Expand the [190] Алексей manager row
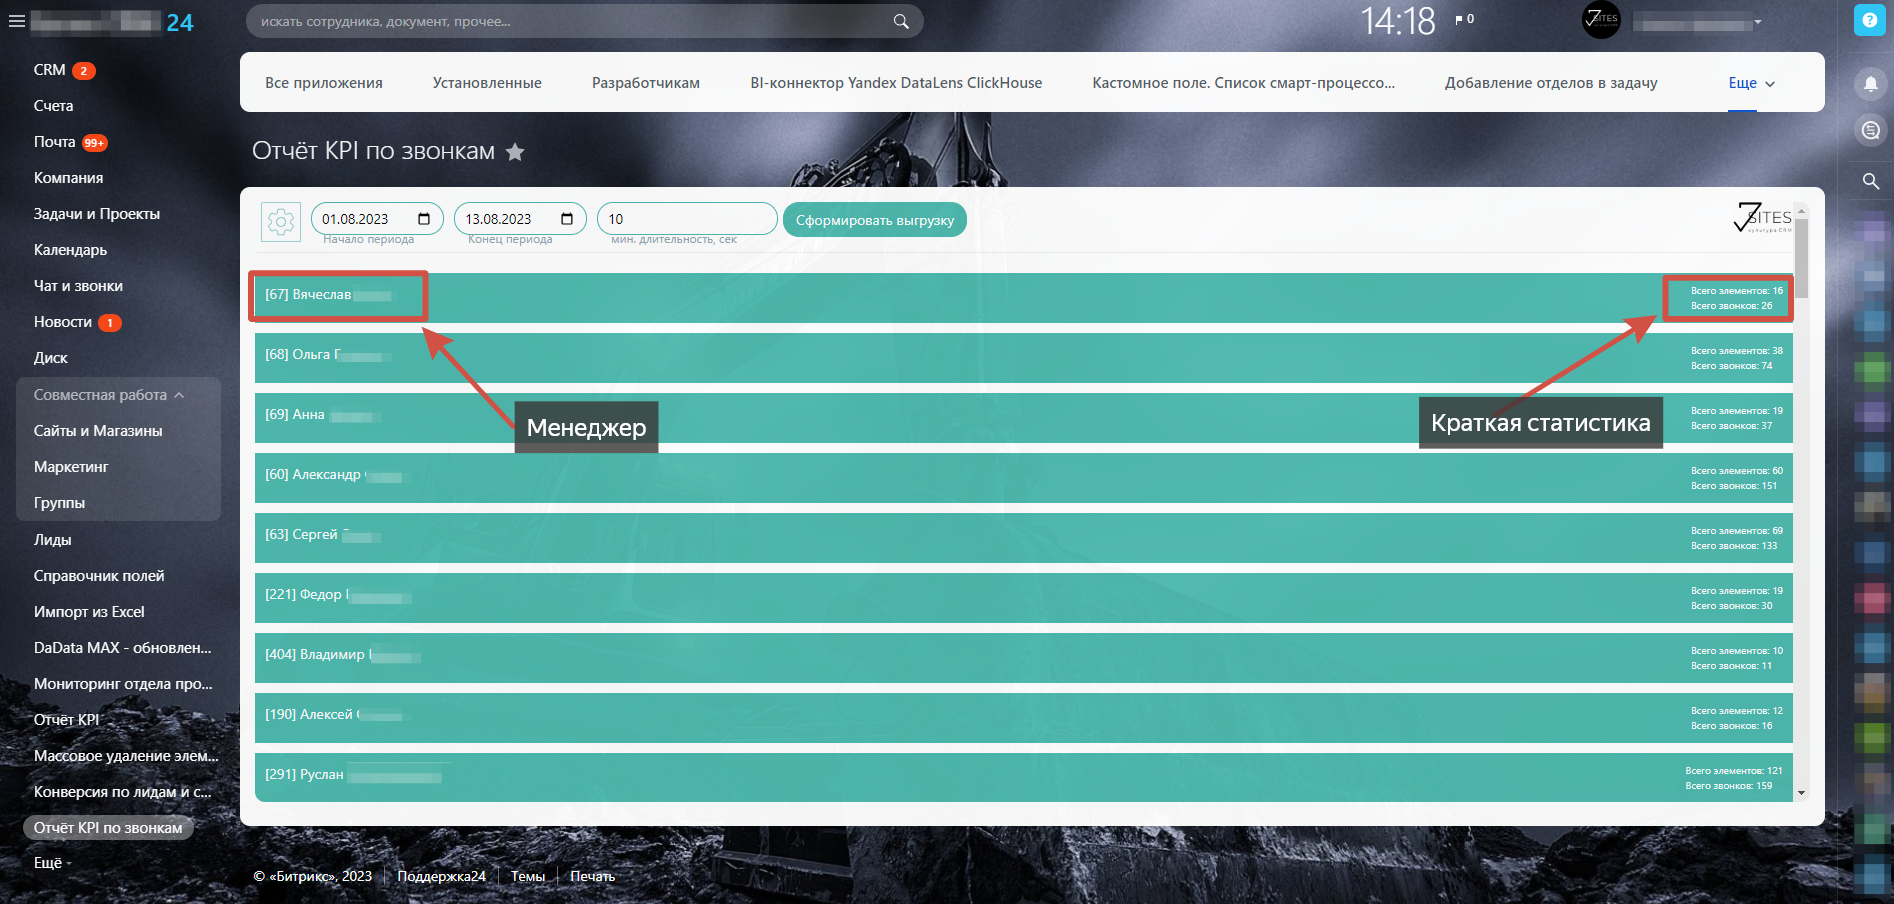This screenshot has width=1894, height=904. 1024,718
